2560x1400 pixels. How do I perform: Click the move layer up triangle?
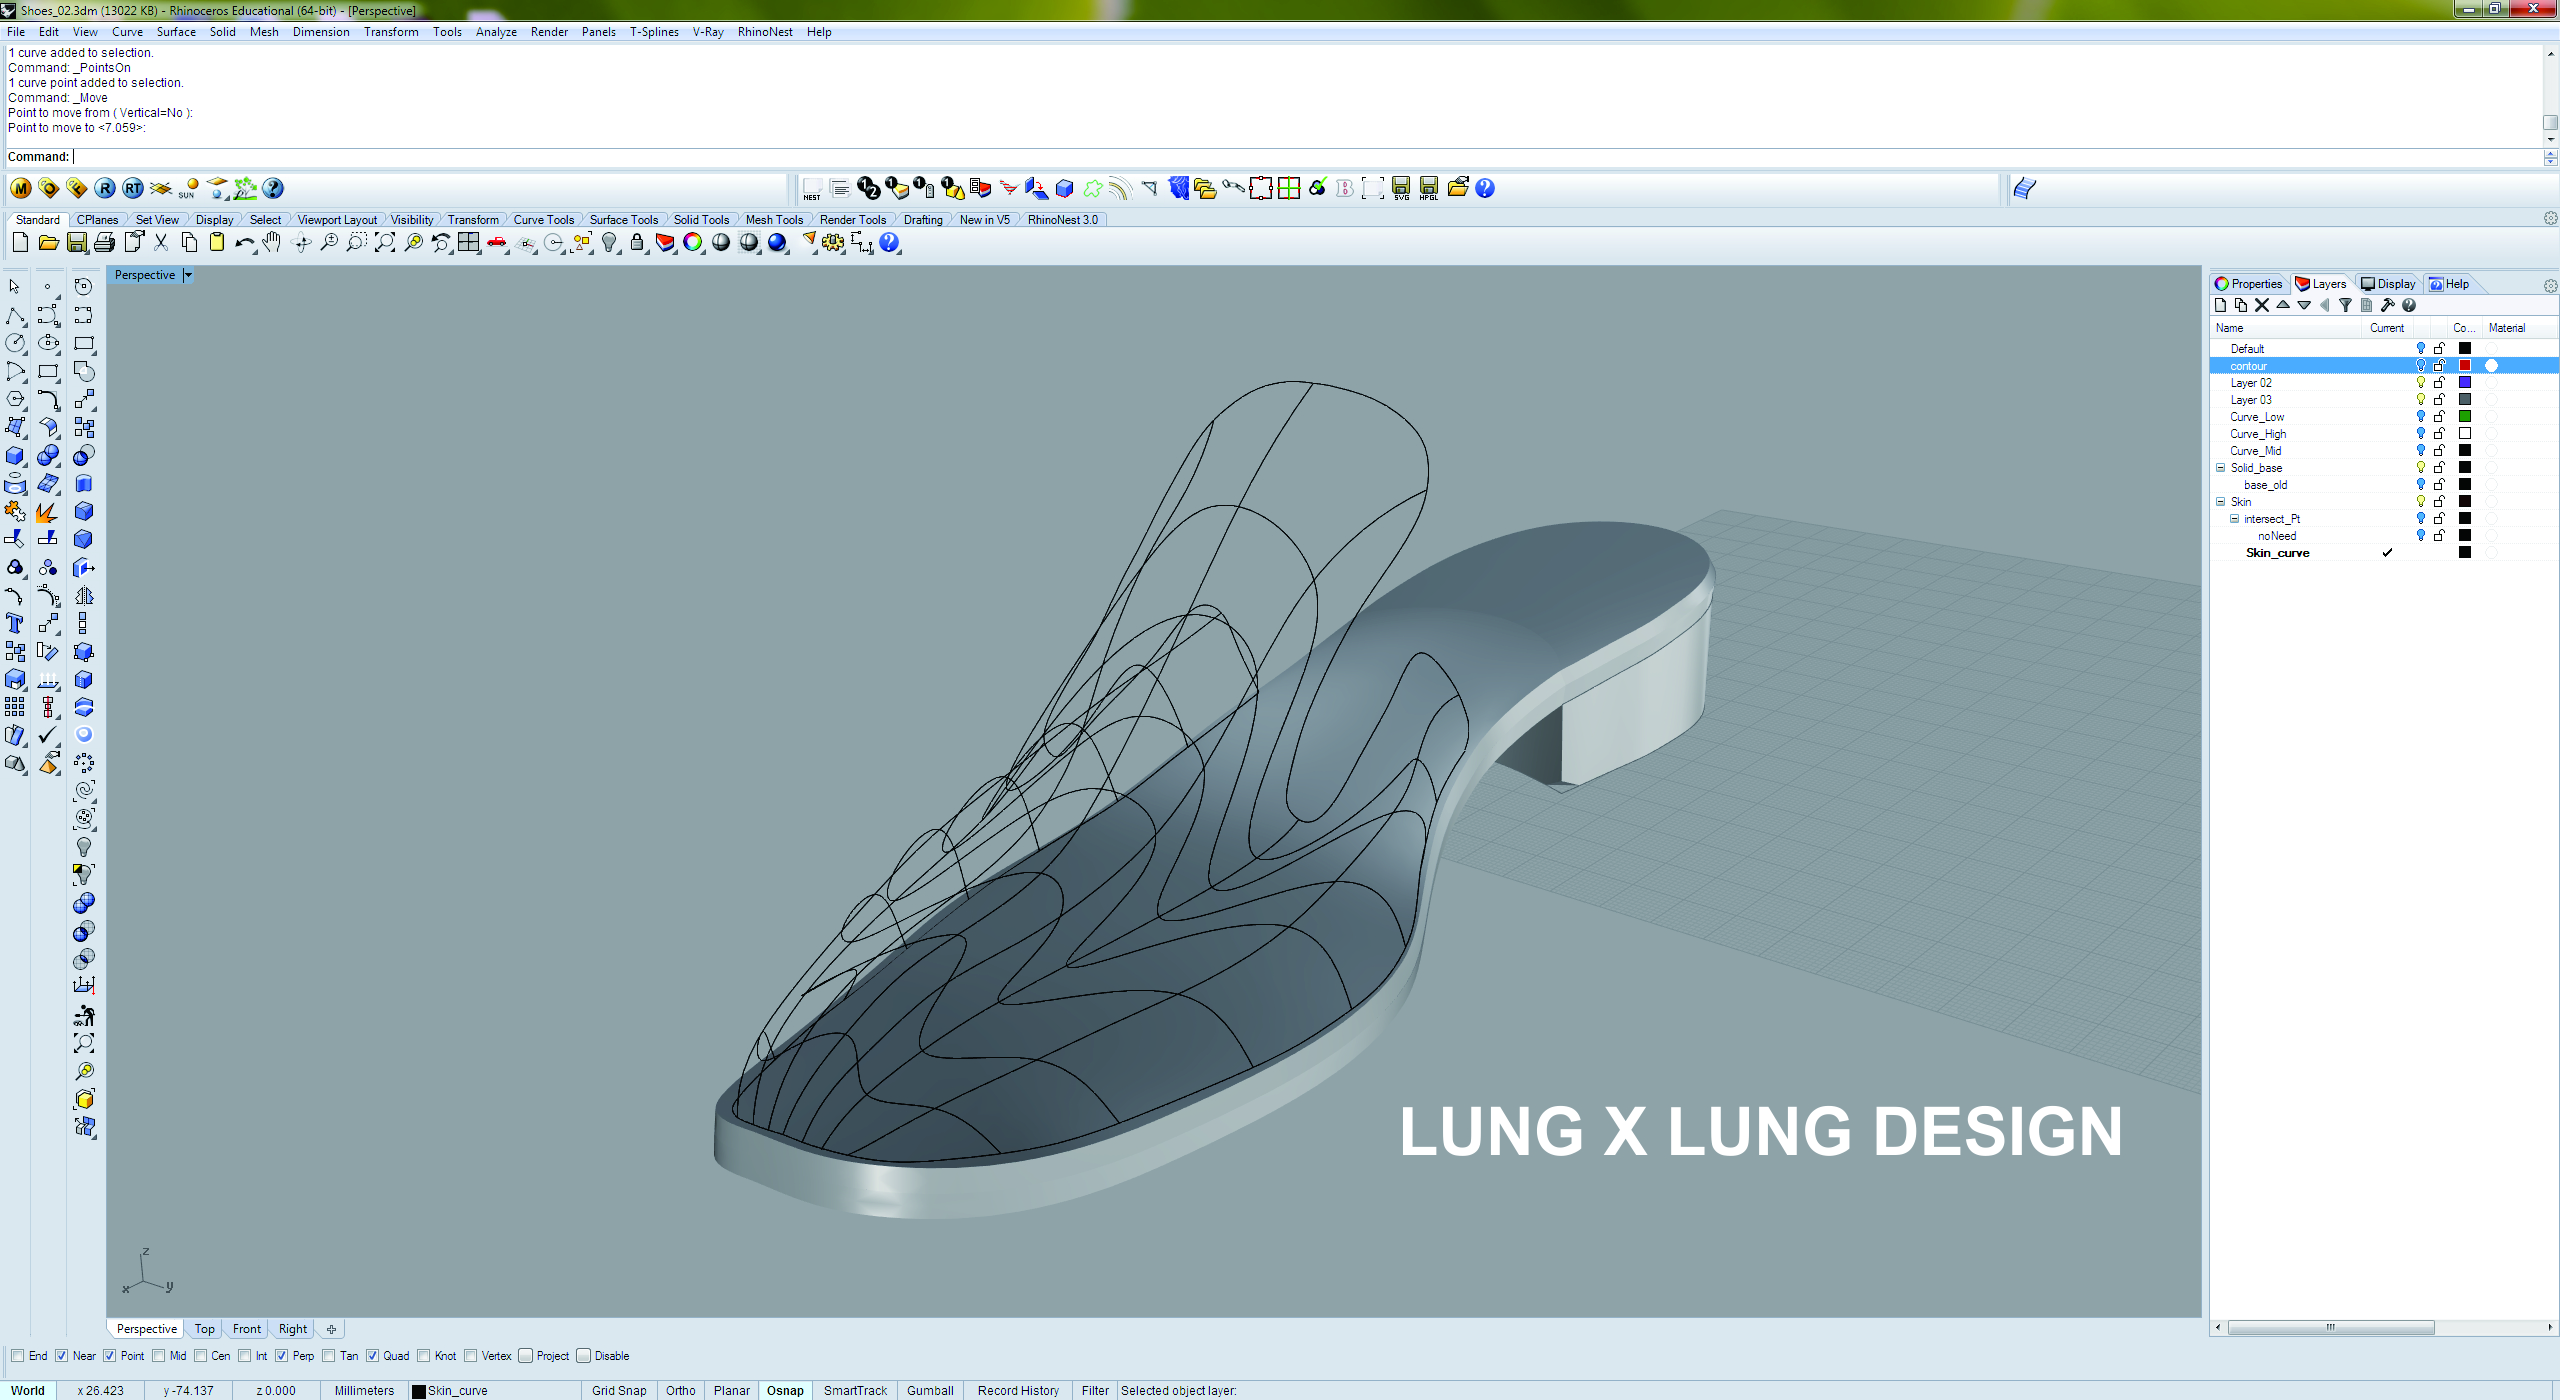[x=2283, y=306]
